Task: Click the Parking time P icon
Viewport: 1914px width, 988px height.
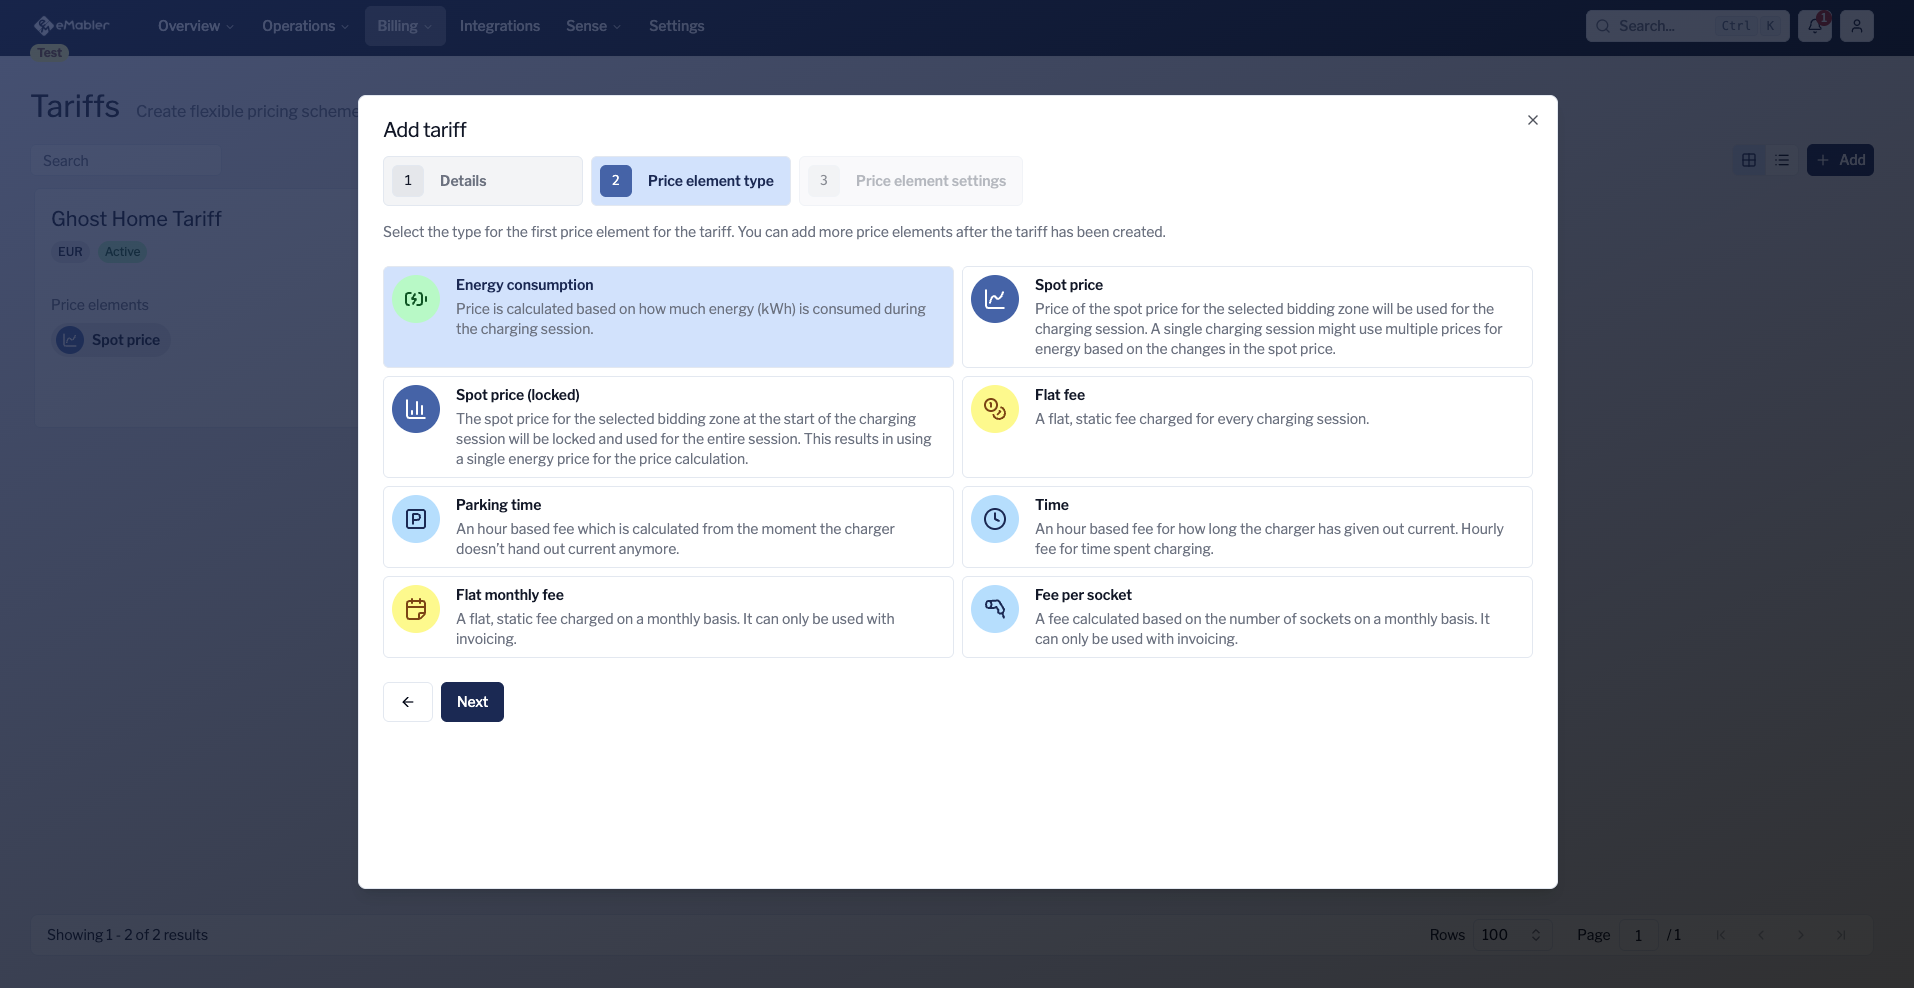Action: click(416, 519)
